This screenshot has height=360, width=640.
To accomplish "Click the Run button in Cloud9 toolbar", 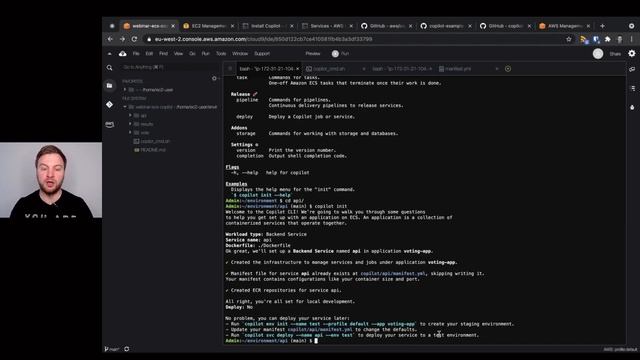I will 340,53.
